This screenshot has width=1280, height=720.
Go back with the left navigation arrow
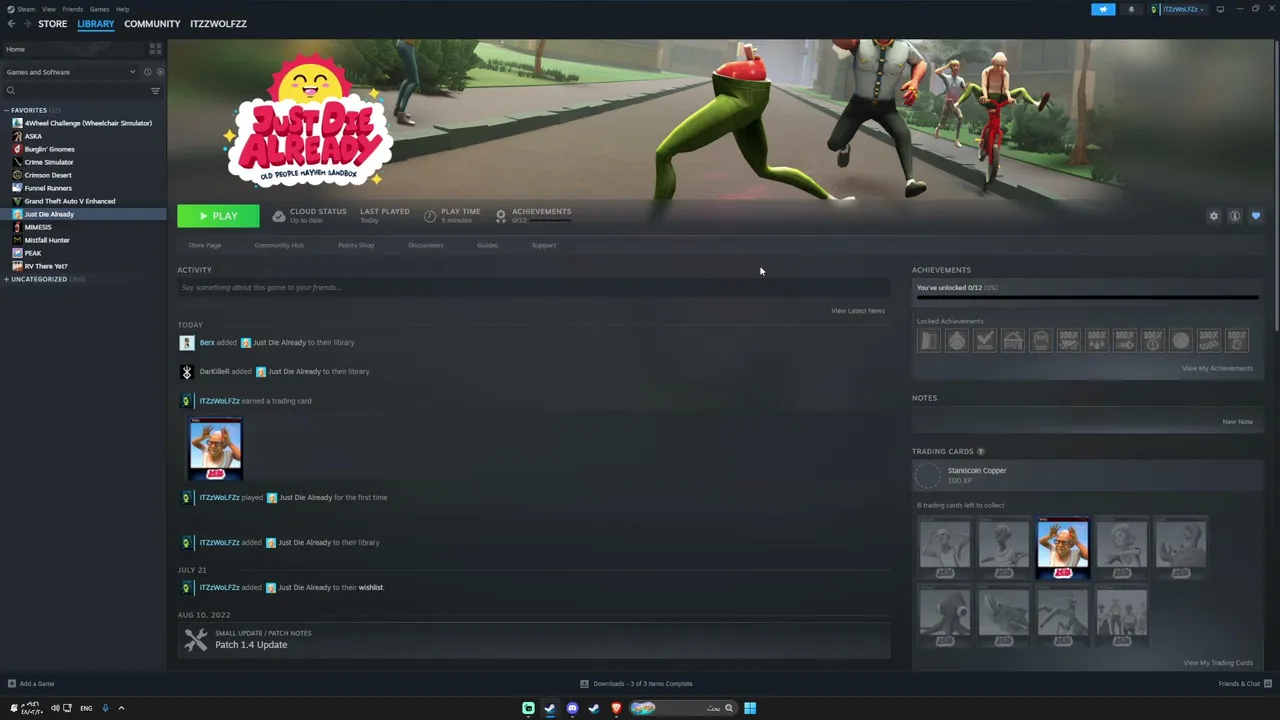tap(11, 24)
